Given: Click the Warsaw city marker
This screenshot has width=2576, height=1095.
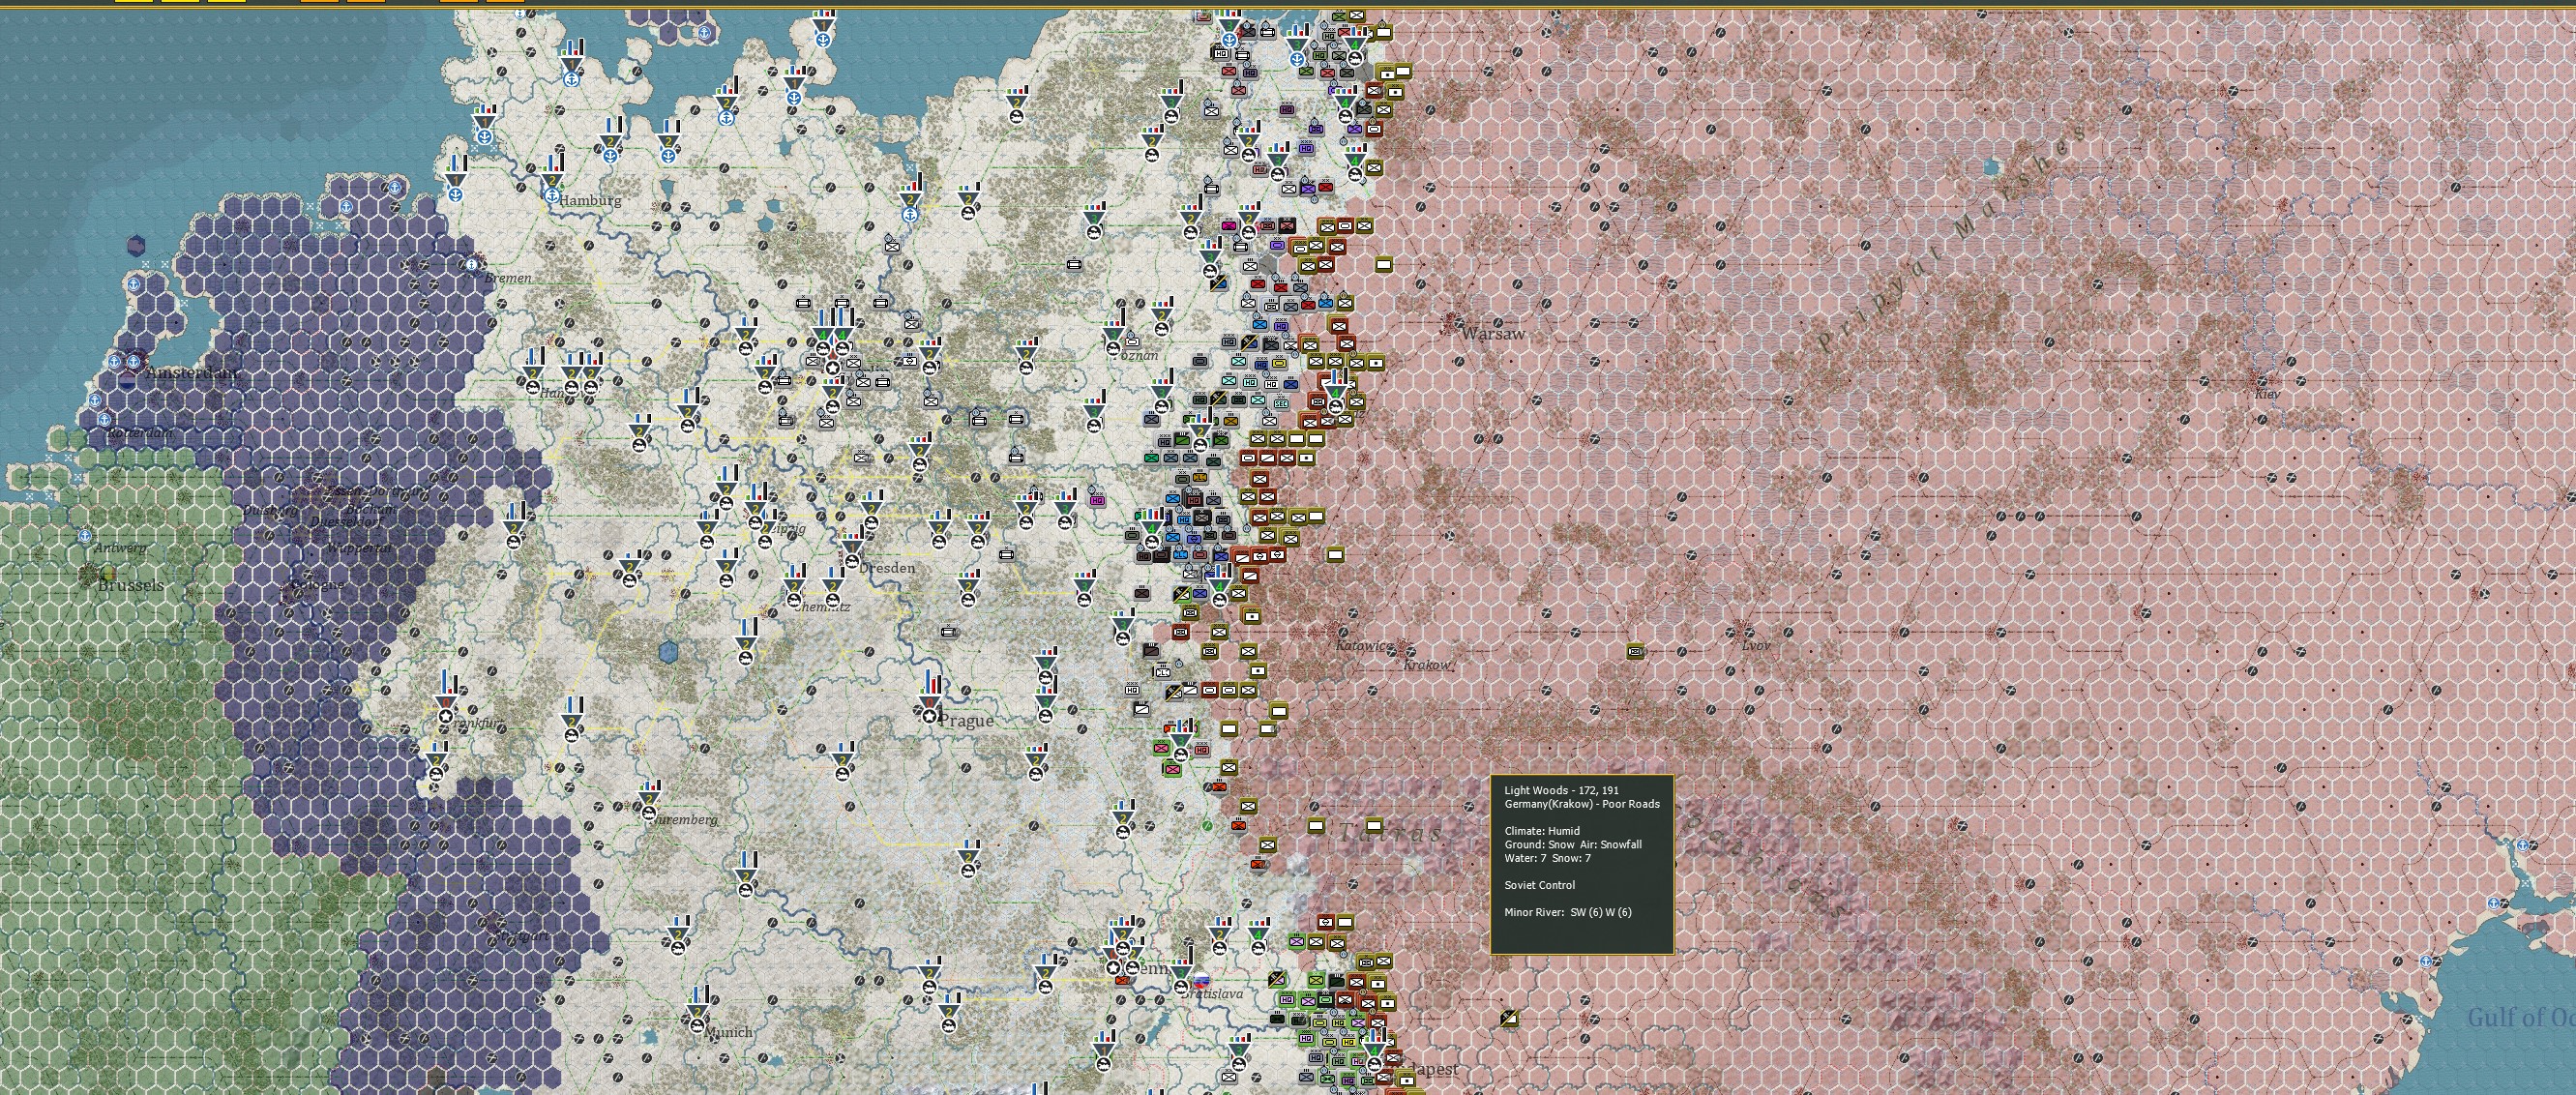Looking at the screenshot, I should [x=1449, y=322].
